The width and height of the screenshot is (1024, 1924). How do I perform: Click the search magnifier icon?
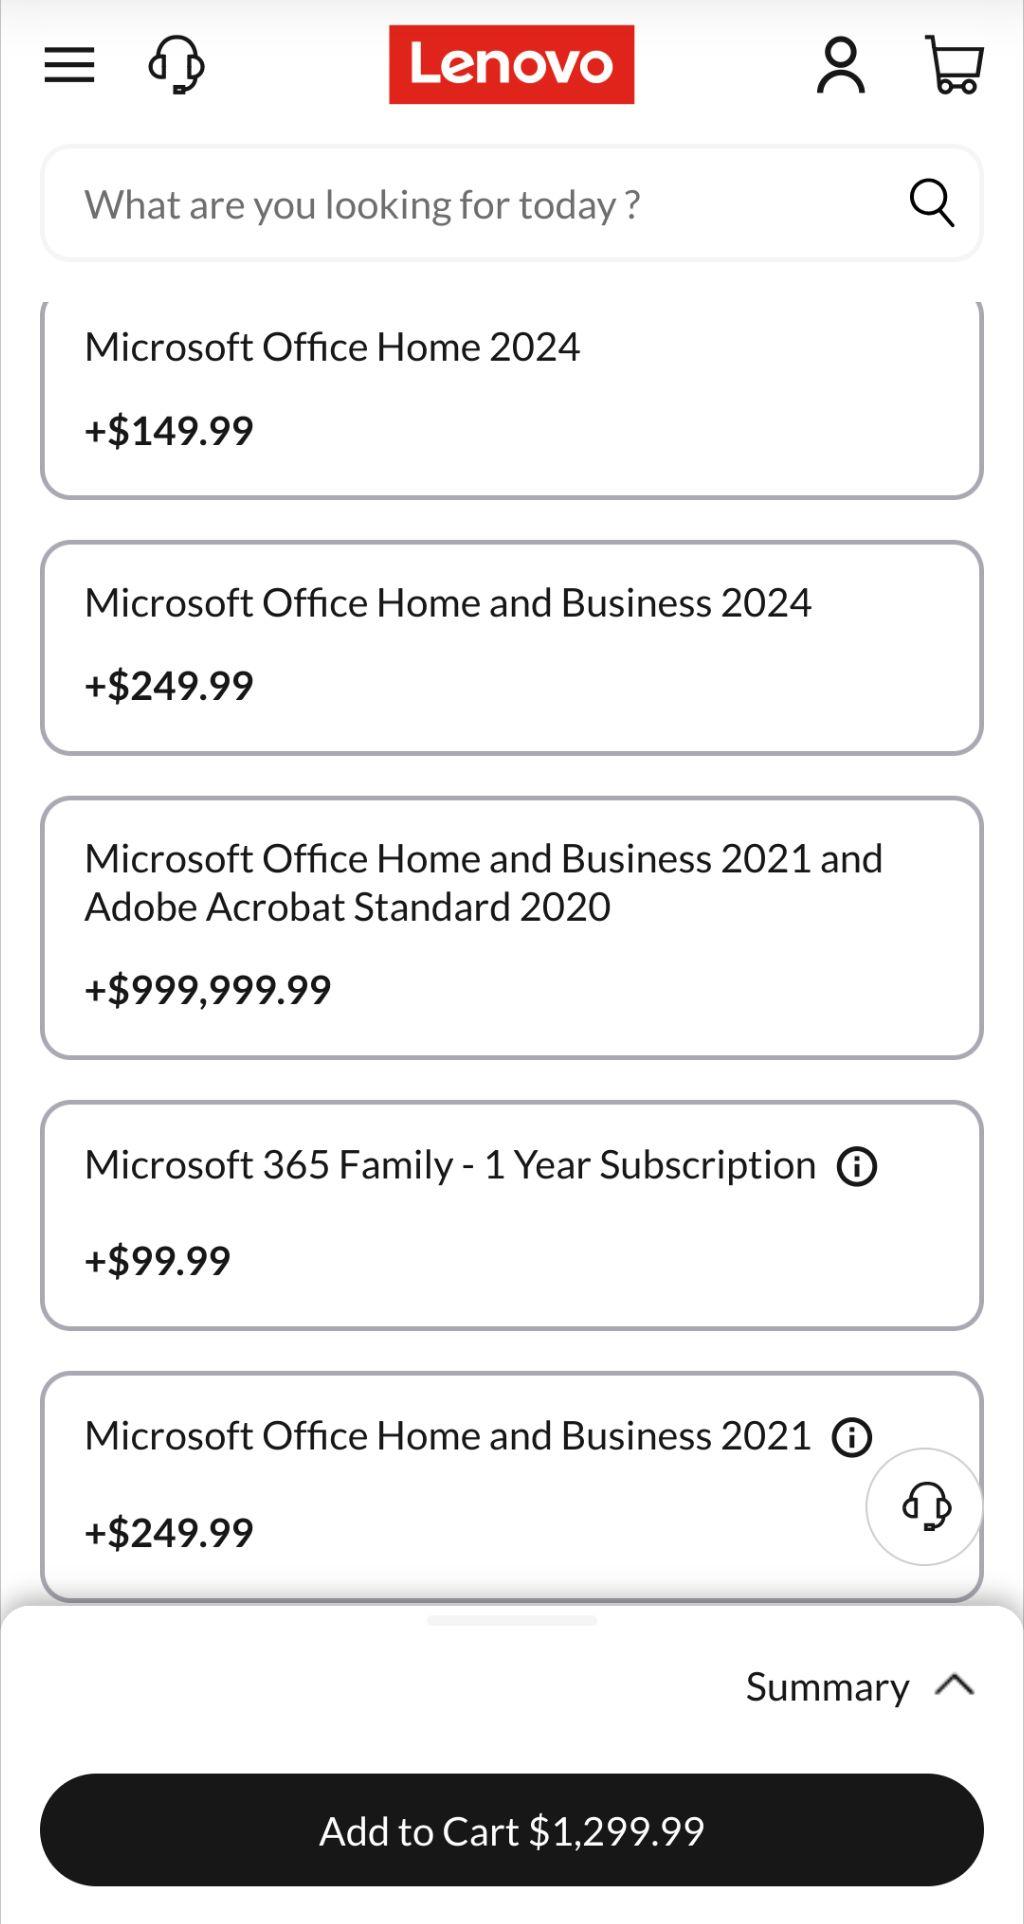(x=931, y=203)
